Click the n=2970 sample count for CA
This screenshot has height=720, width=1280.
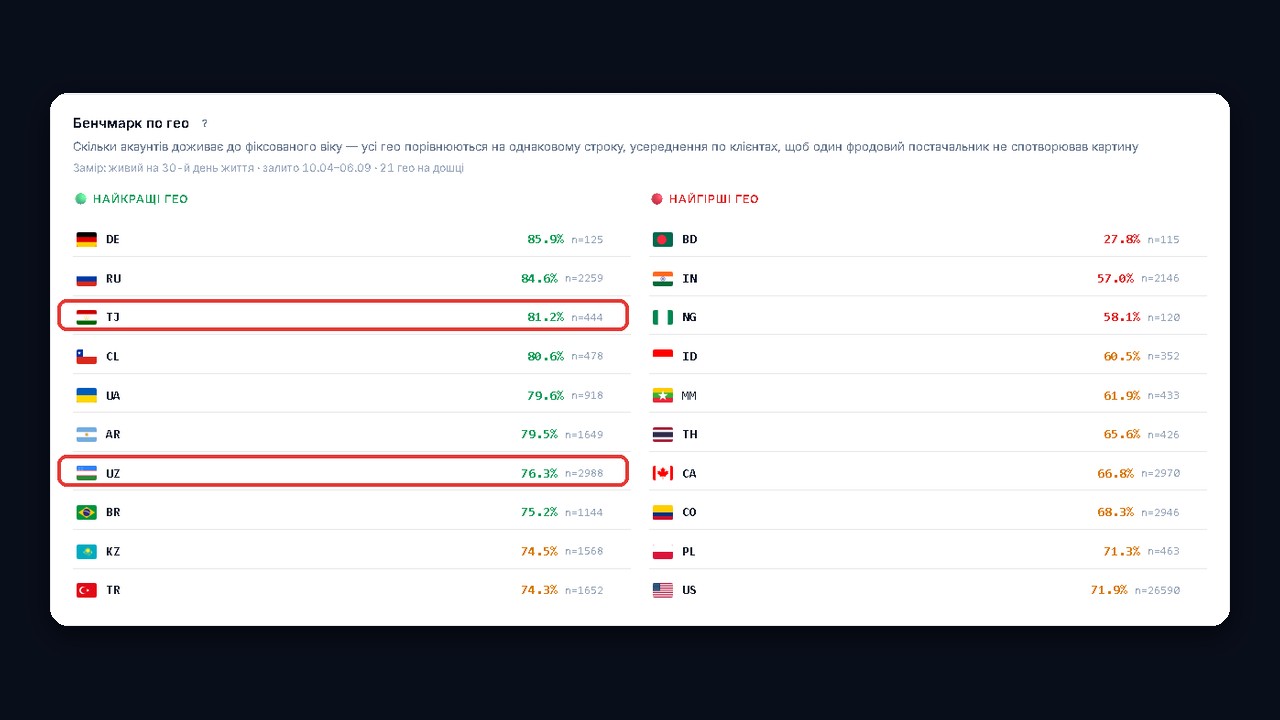(x=1160, y=473)
